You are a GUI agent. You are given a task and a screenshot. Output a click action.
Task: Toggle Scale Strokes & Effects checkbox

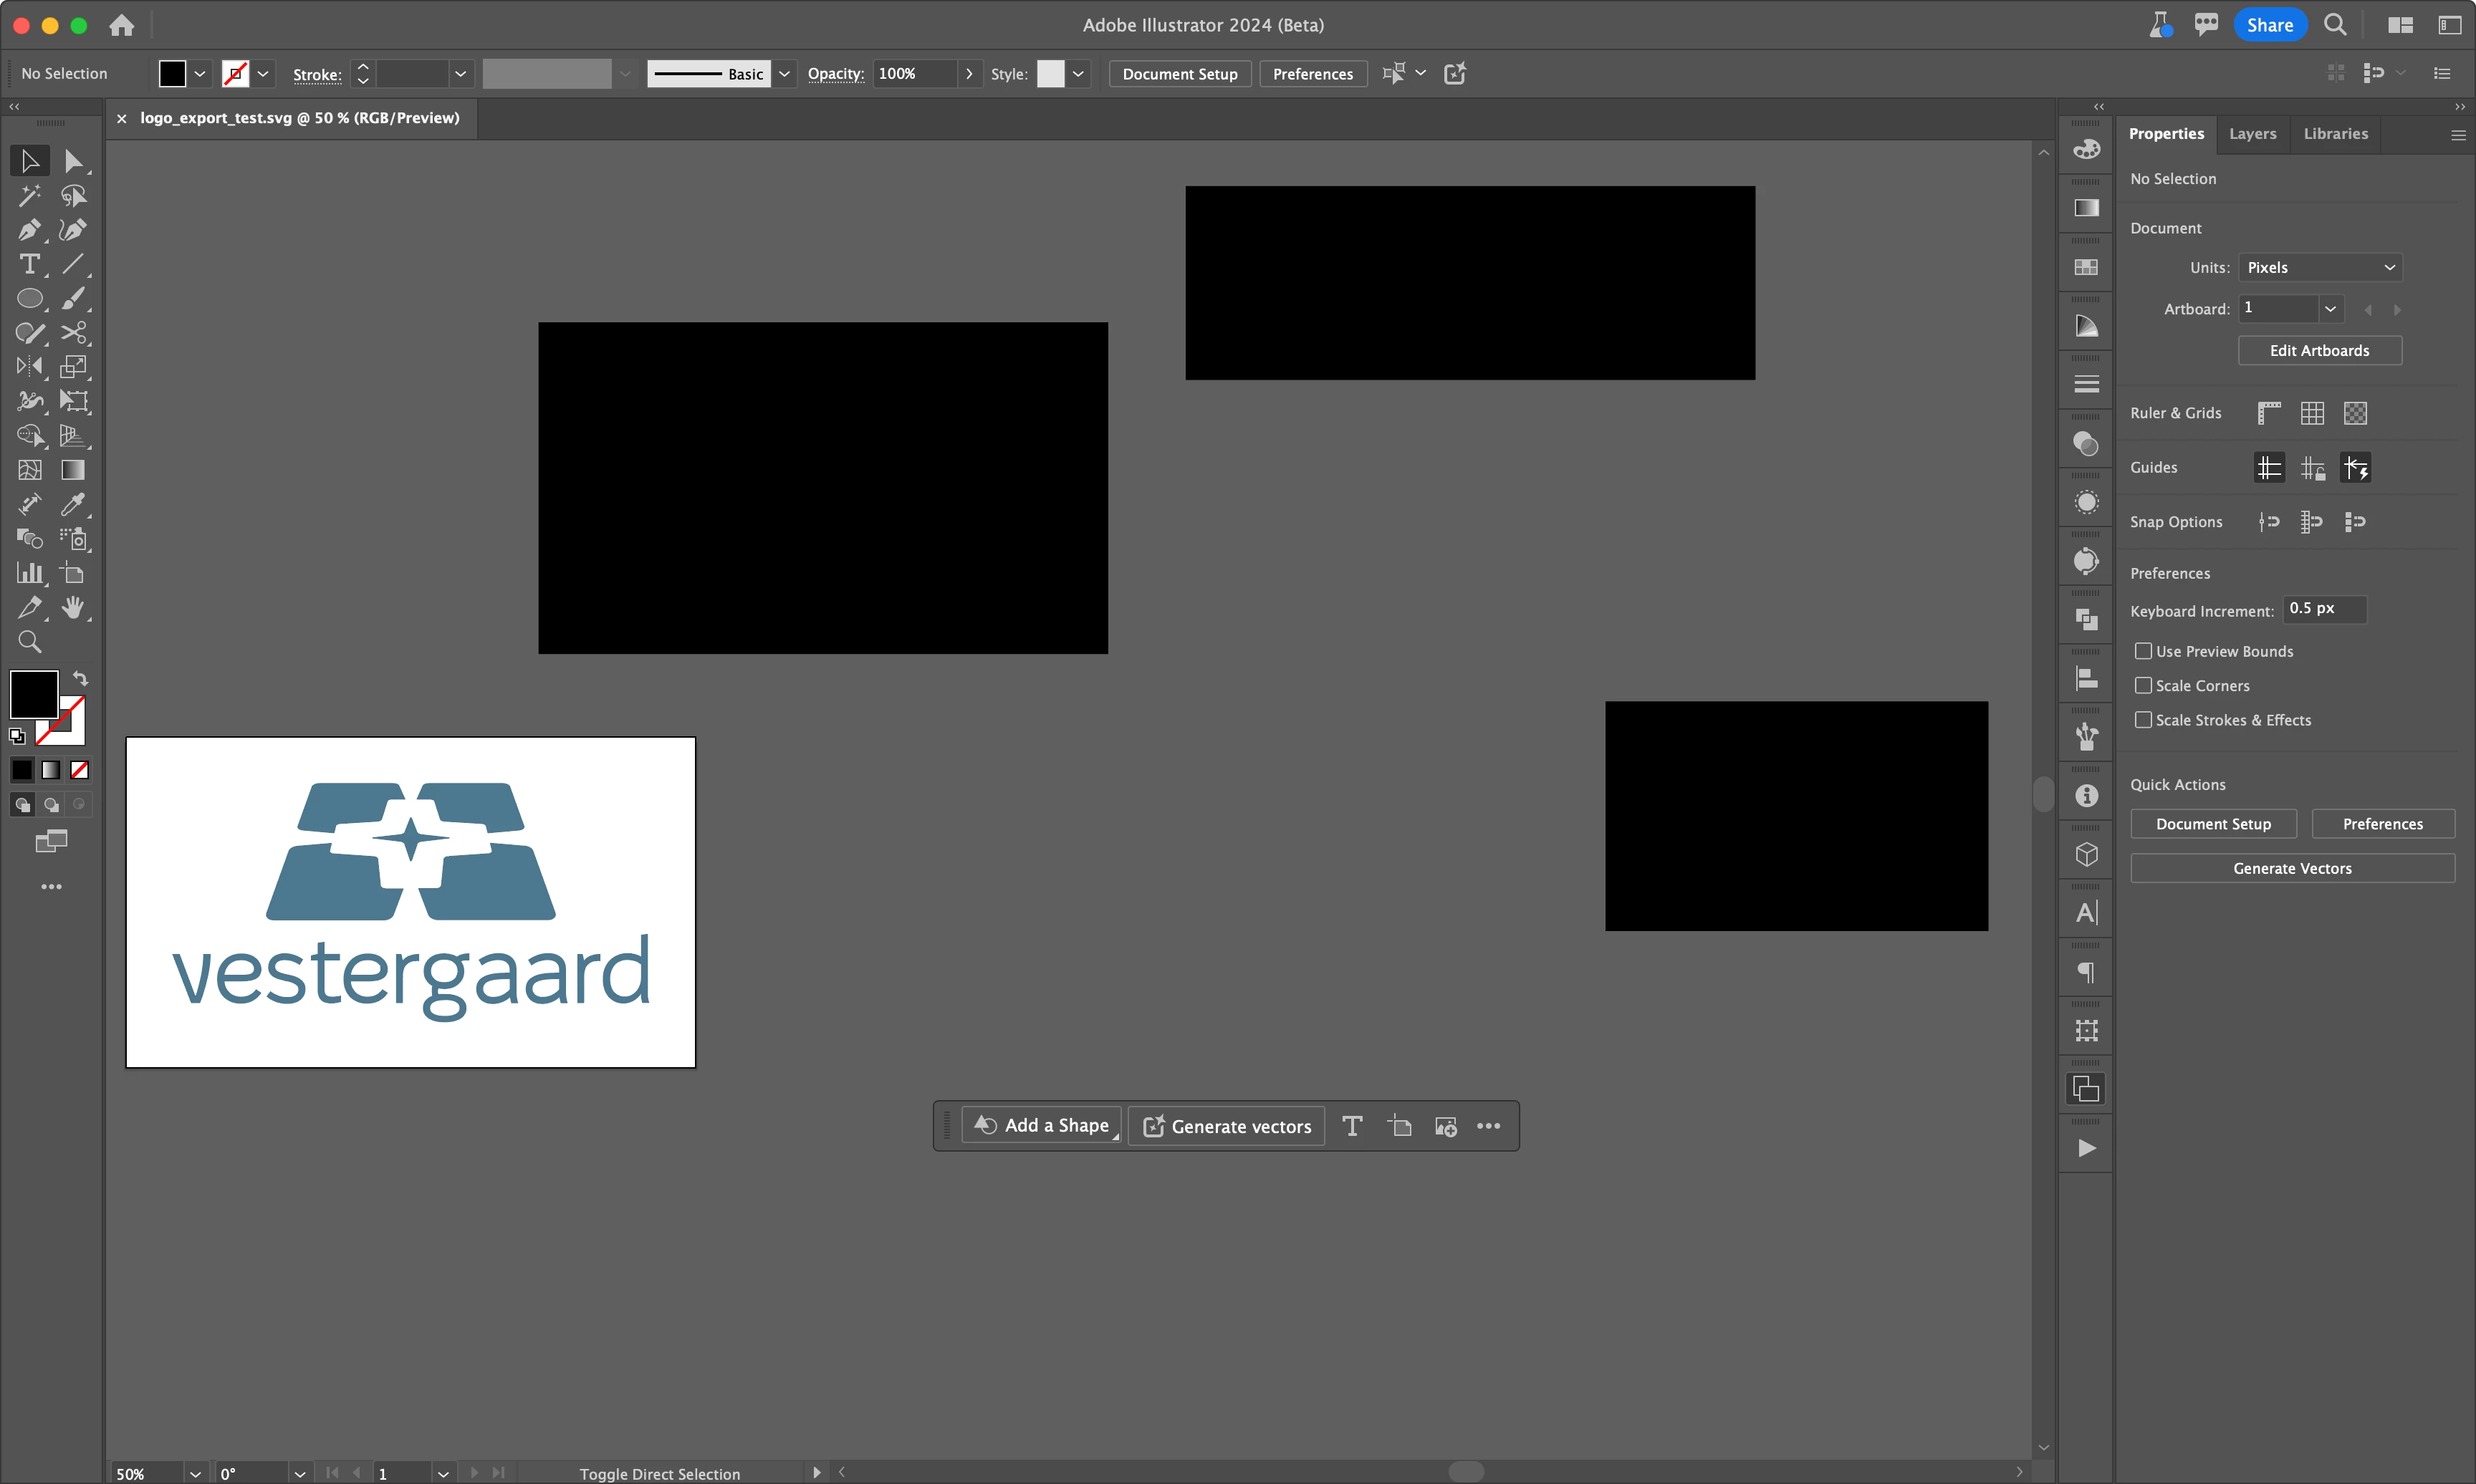point(2143,720)
